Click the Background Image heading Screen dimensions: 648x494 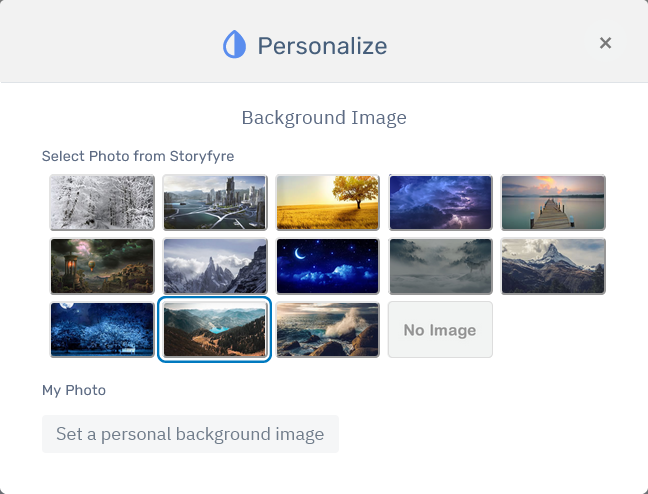[x=324, y=118]
